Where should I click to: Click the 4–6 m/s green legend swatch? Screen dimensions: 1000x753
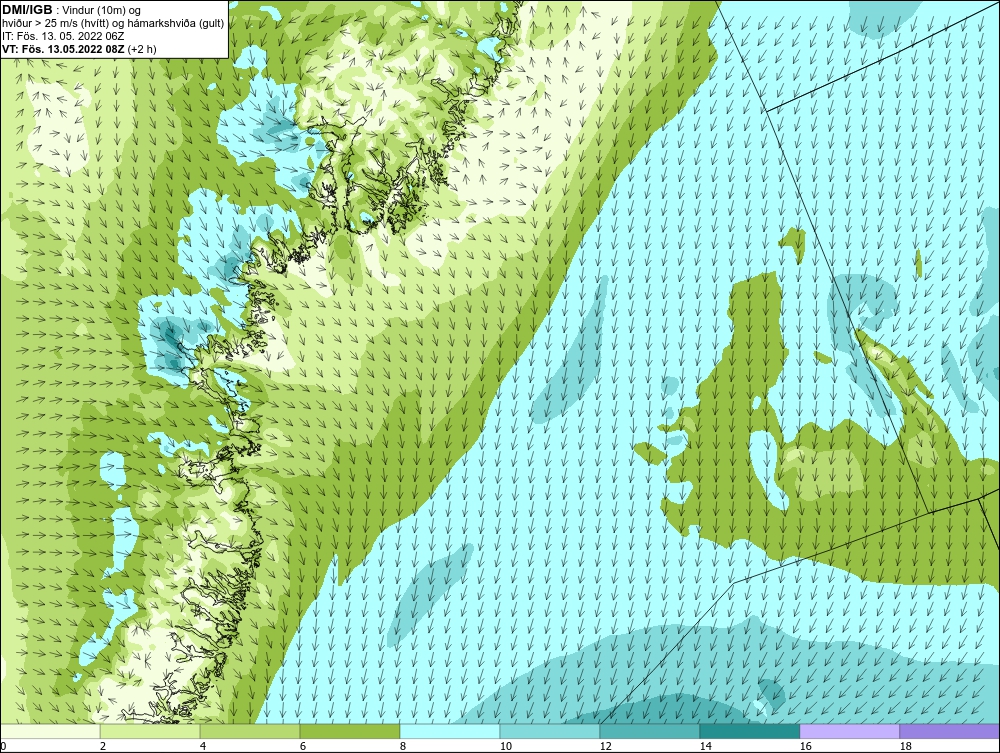coord(250,731)
